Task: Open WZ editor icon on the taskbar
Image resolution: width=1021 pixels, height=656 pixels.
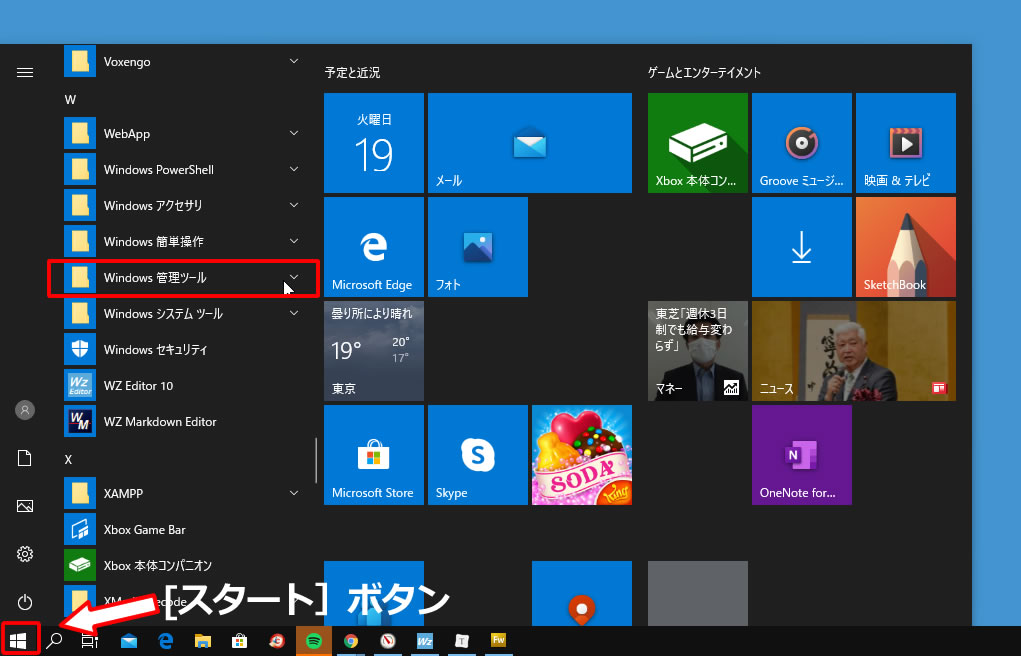Action: (425, 641)
